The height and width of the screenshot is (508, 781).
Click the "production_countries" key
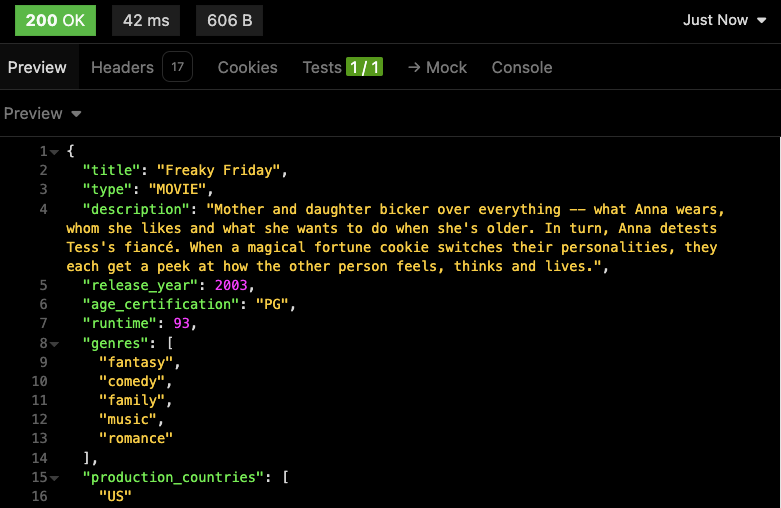[173, 477]
